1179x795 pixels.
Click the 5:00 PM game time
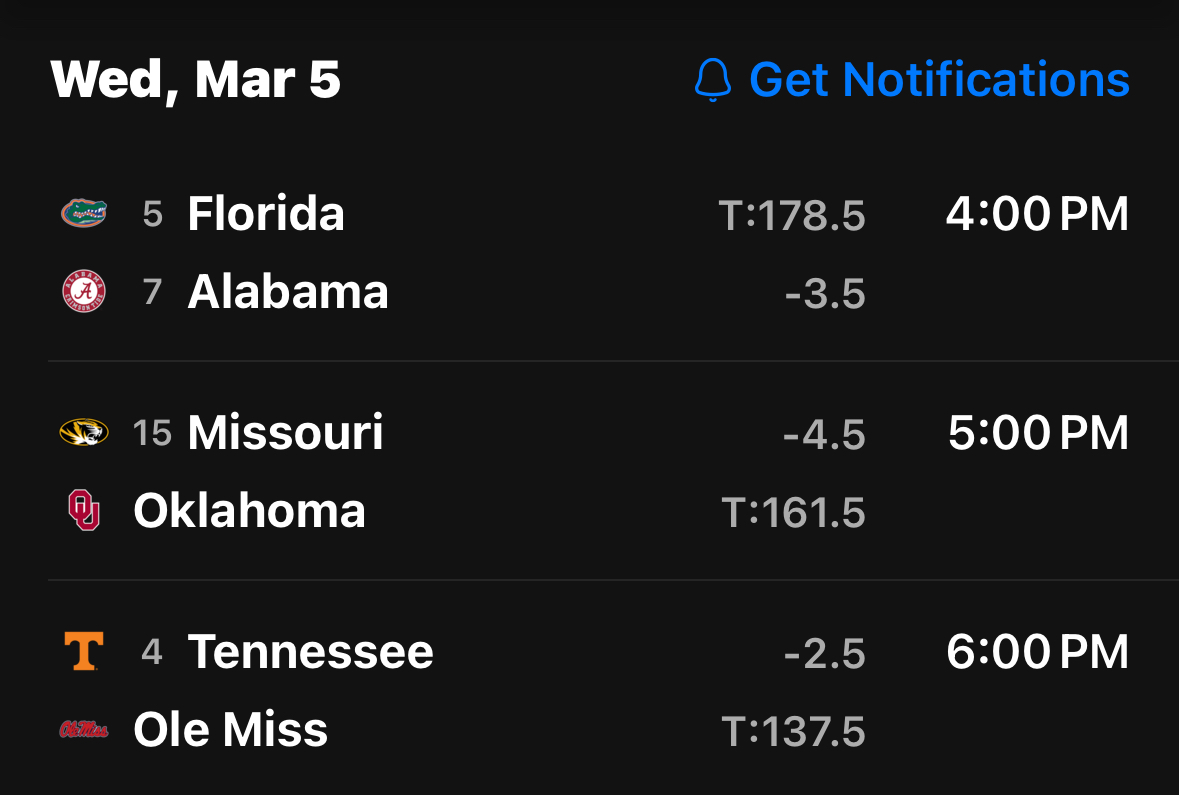1037,433
